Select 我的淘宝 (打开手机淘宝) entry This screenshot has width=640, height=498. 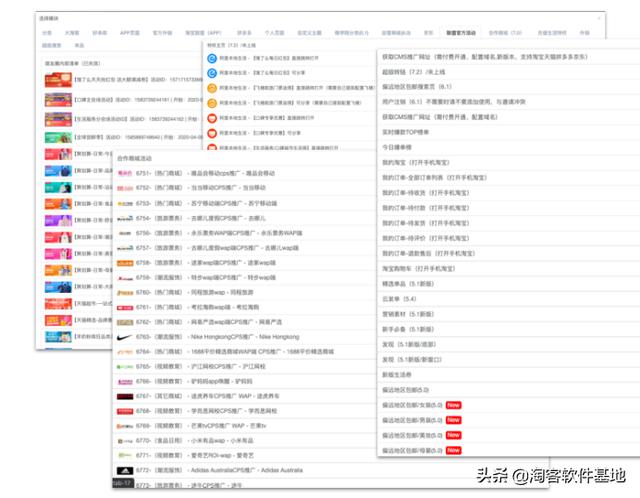416,162
